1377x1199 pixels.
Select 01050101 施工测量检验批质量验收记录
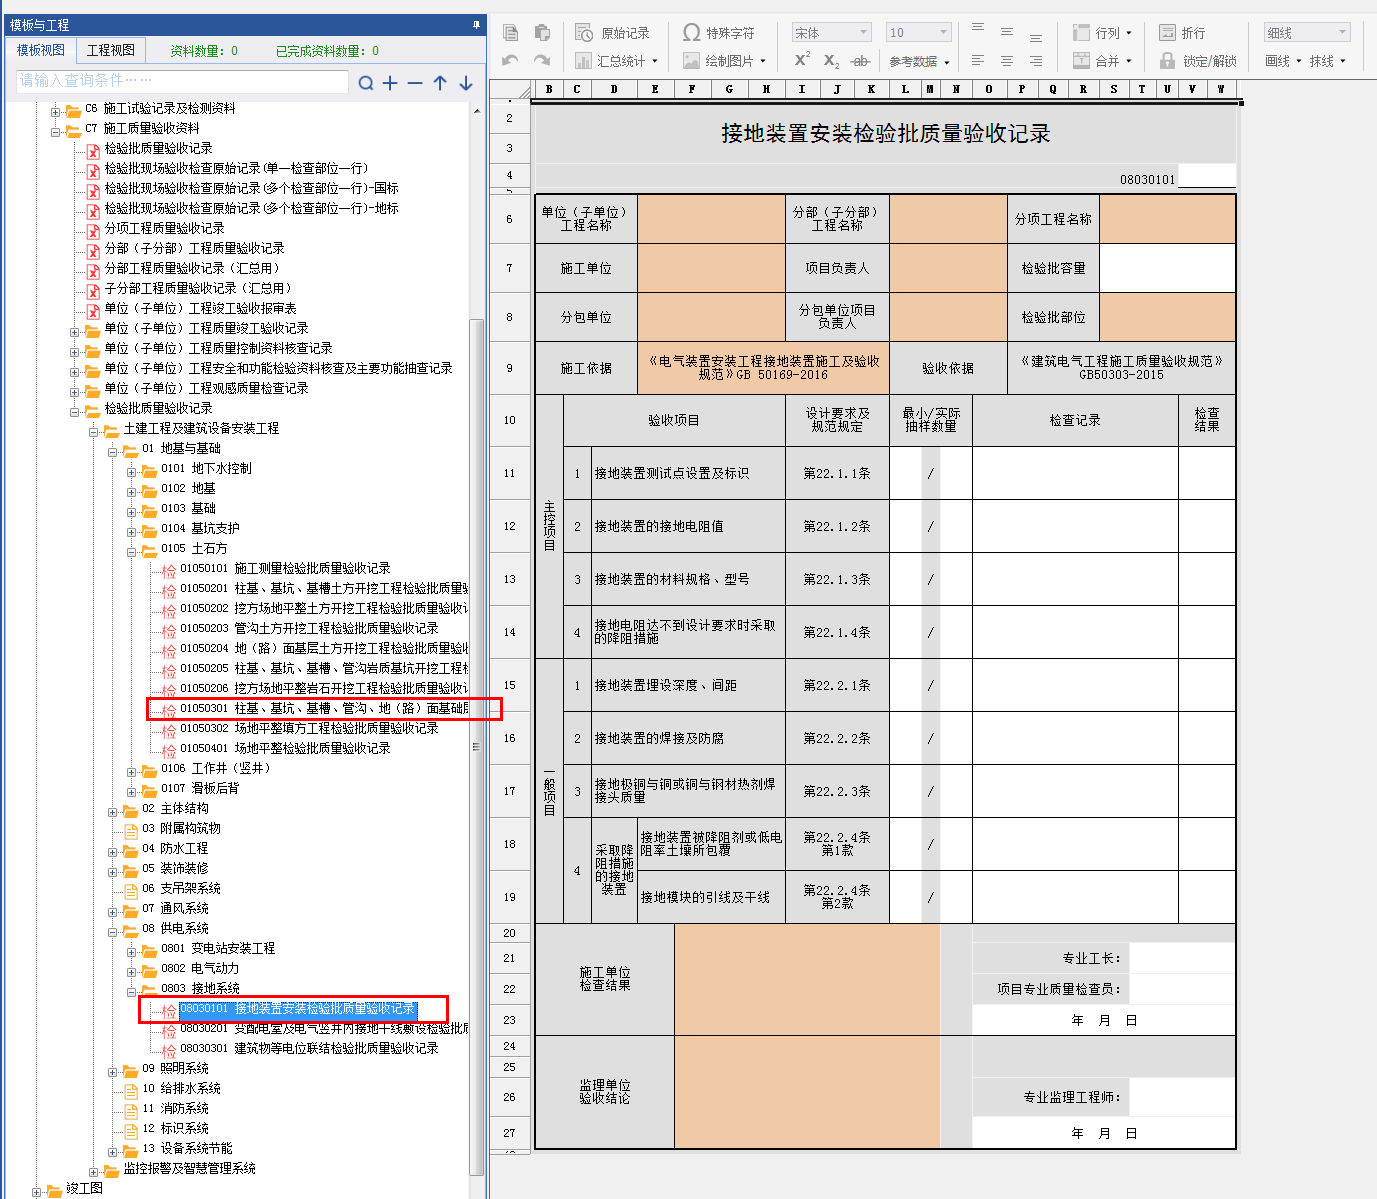[x=285, y=568]
